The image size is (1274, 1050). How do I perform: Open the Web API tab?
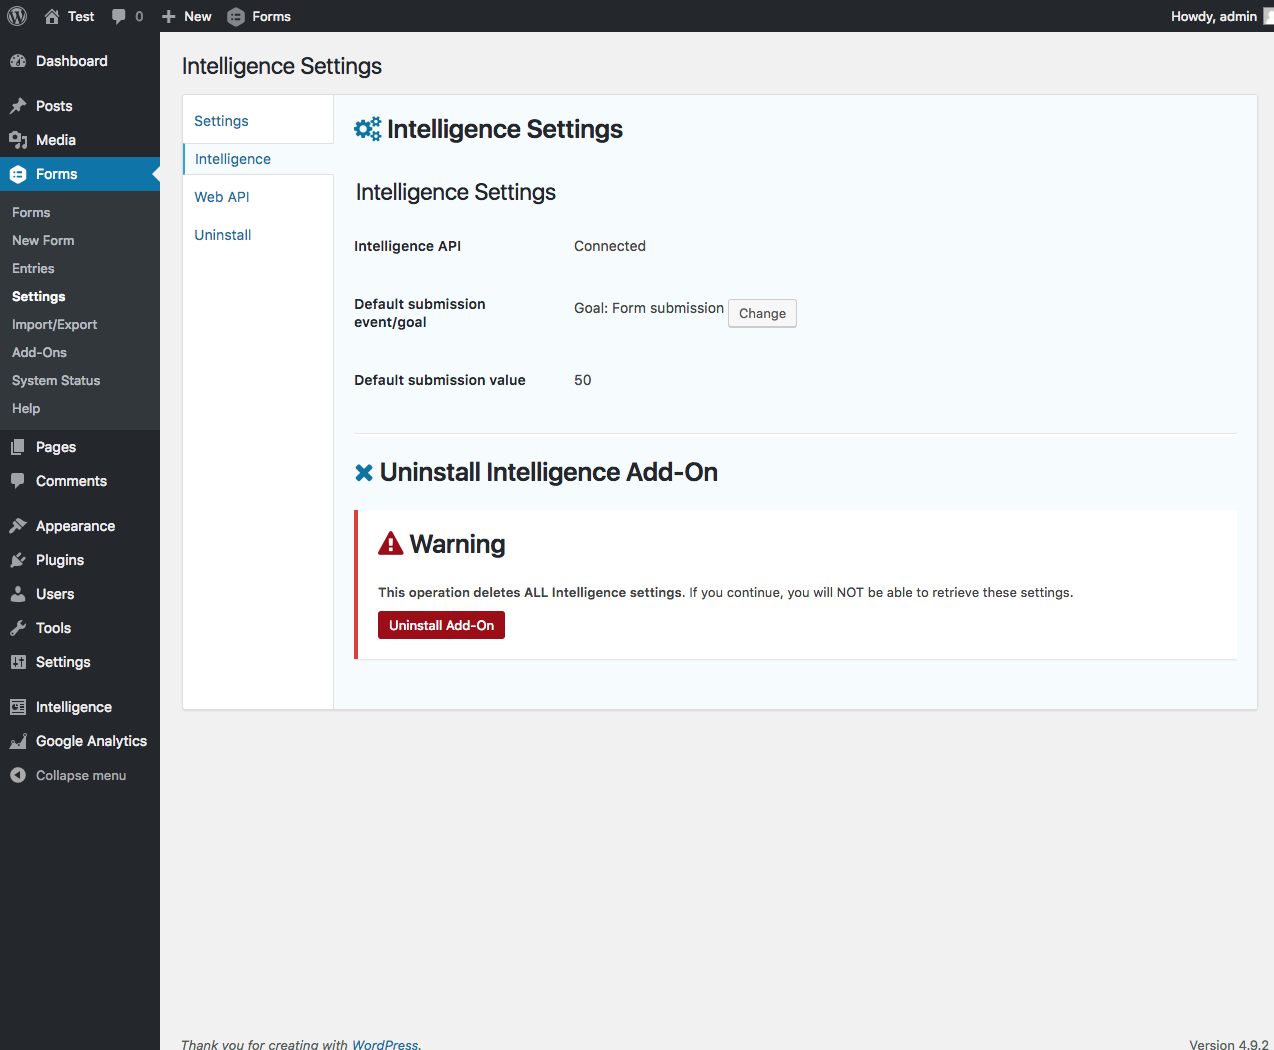[222, 197]
